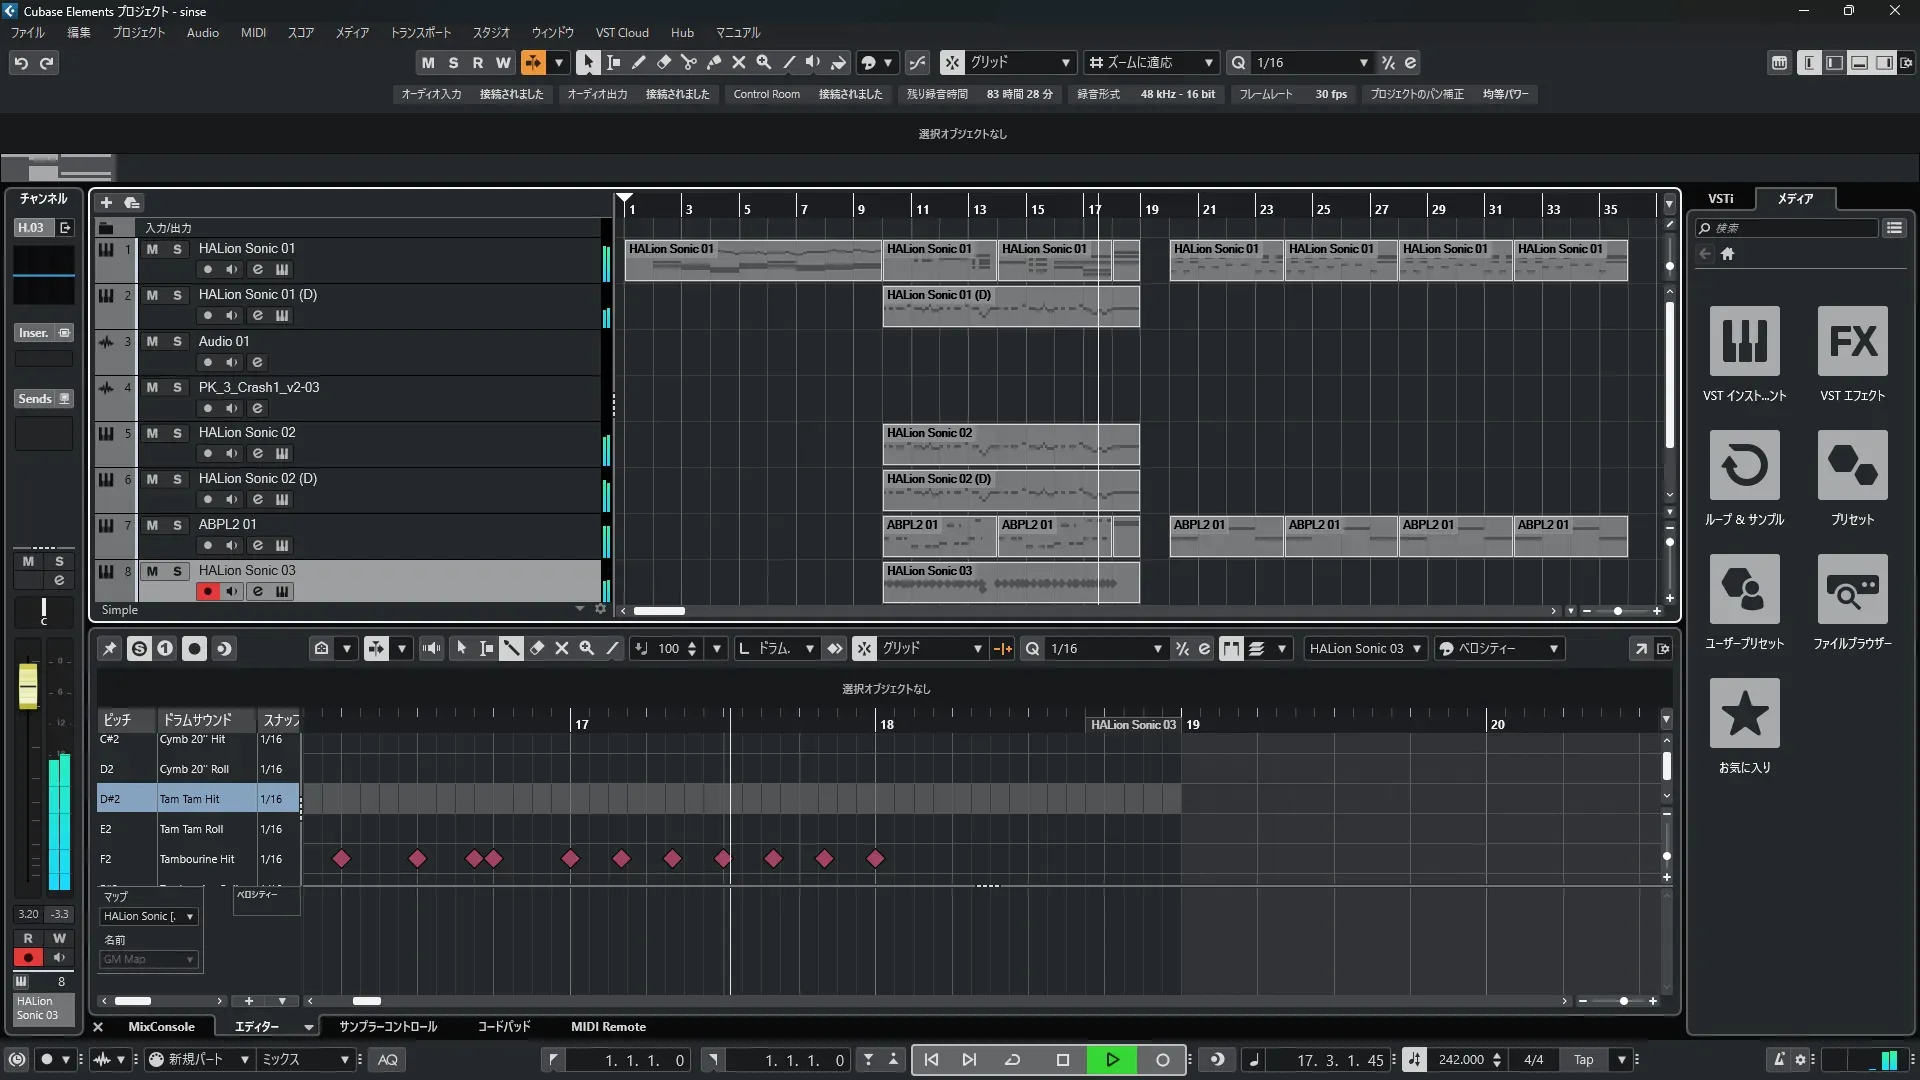Select the Eraser tool in main toolbar
1920x1080 pixels.
[x=663, y=62]
